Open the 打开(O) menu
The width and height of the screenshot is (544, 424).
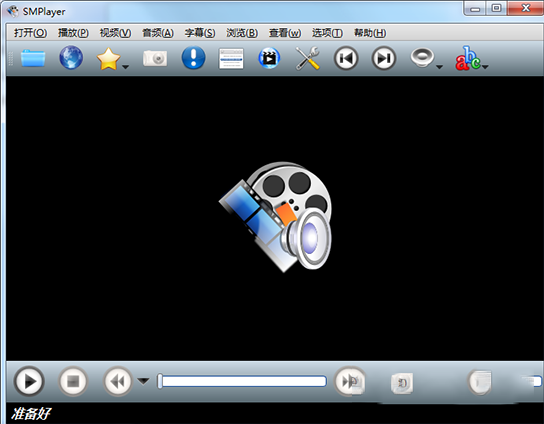(x=31, y=33)
